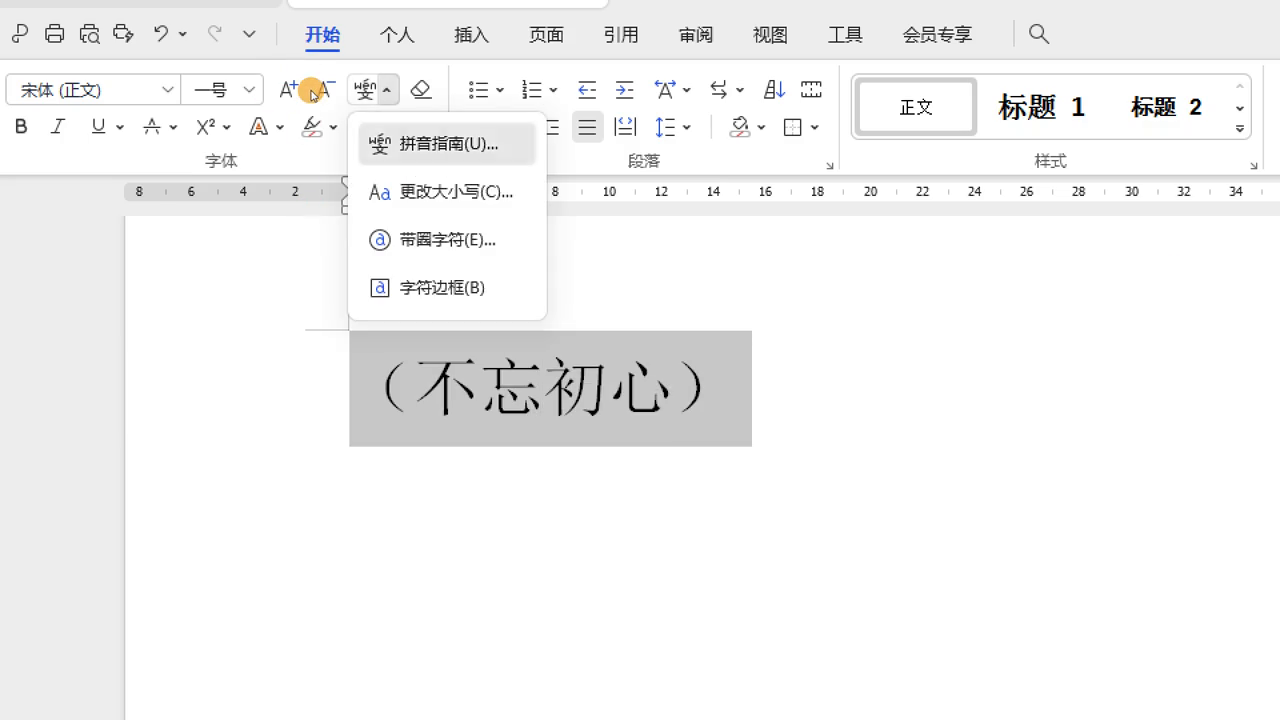Click the Pinyin Guide ribbon icon

point(365,90)
